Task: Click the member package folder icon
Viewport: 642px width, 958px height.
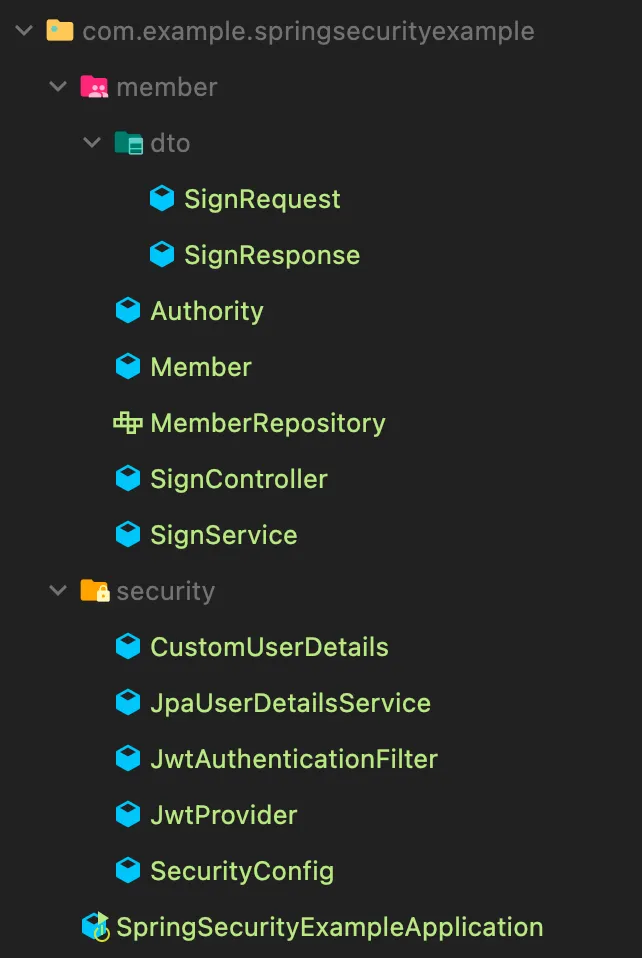Action: coord(94,87)
